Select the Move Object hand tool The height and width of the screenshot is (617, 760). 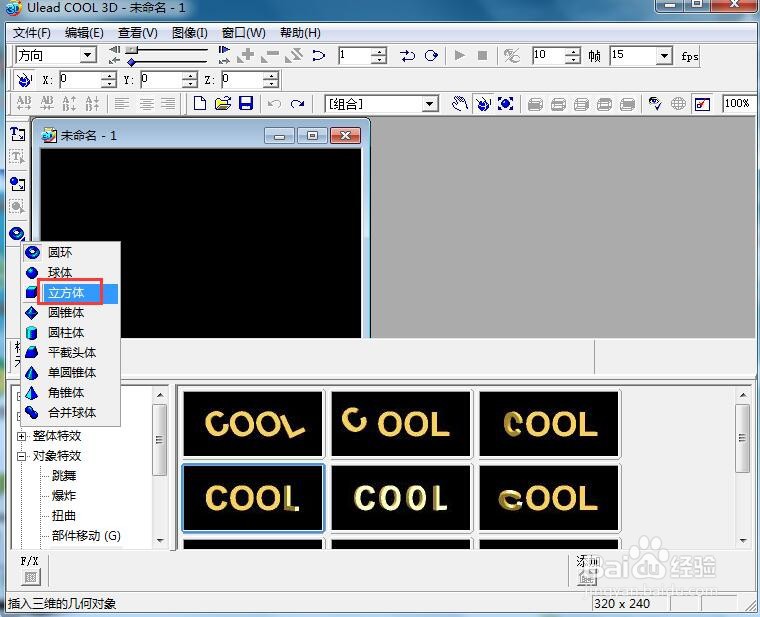(459, 104)
